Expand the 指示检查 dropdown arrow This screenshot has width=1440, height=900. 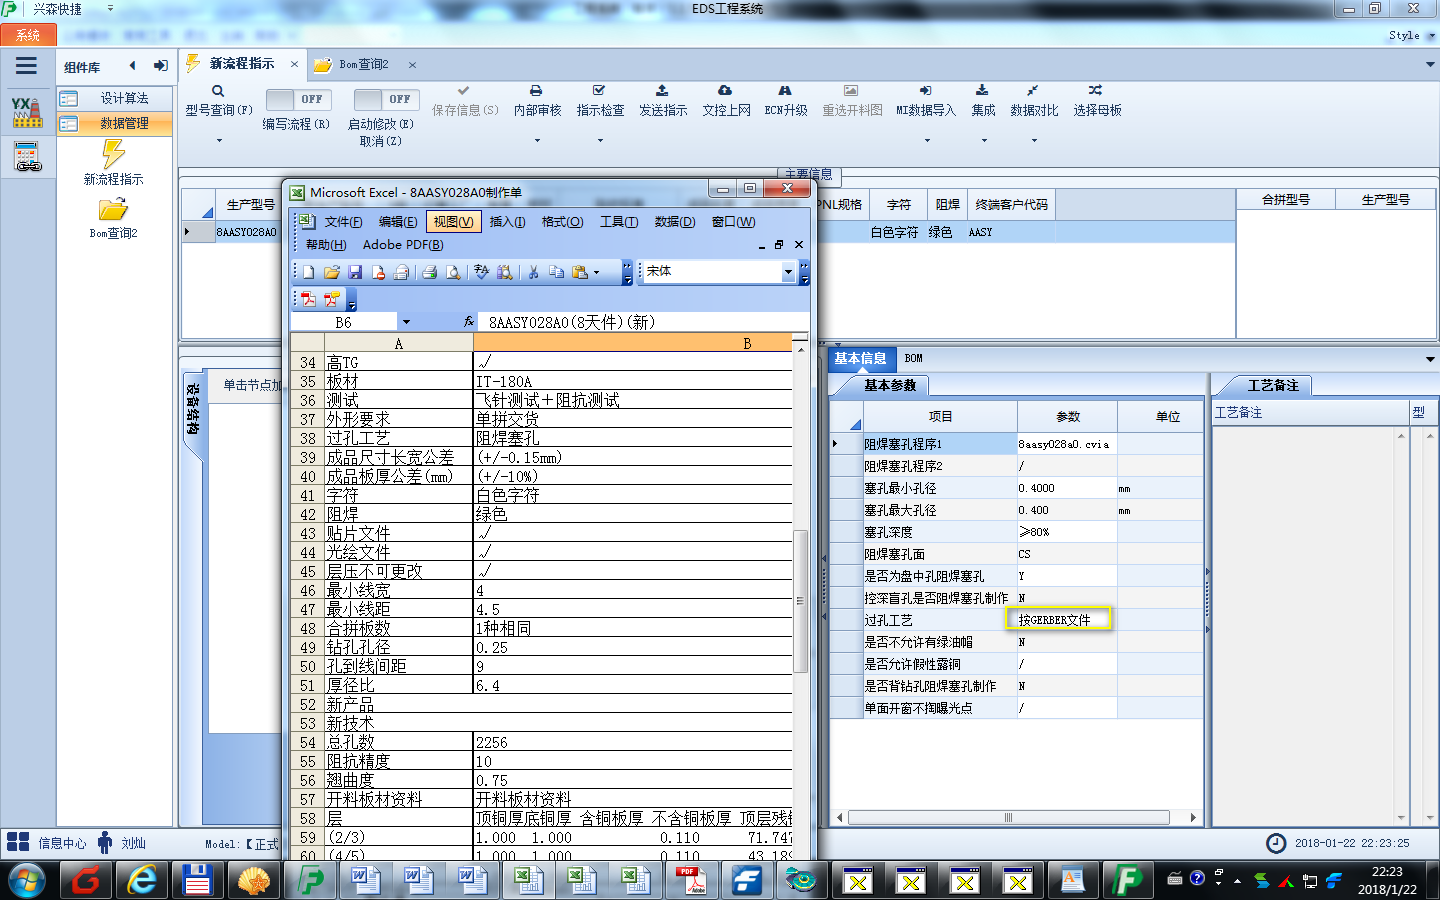click(x=600, y=141)
